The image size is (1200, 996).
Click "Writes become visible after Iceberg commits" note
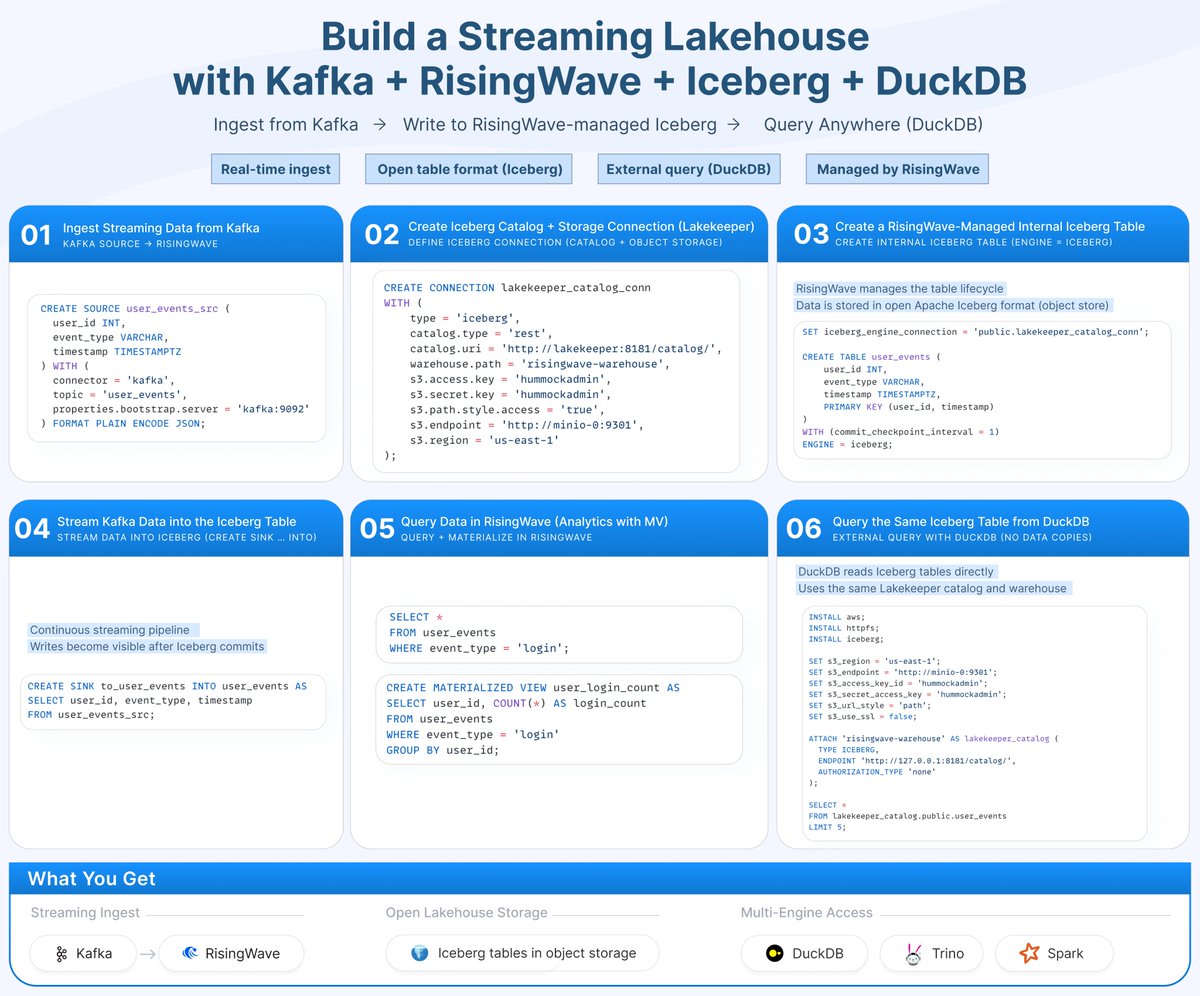(x=147, y=647)
